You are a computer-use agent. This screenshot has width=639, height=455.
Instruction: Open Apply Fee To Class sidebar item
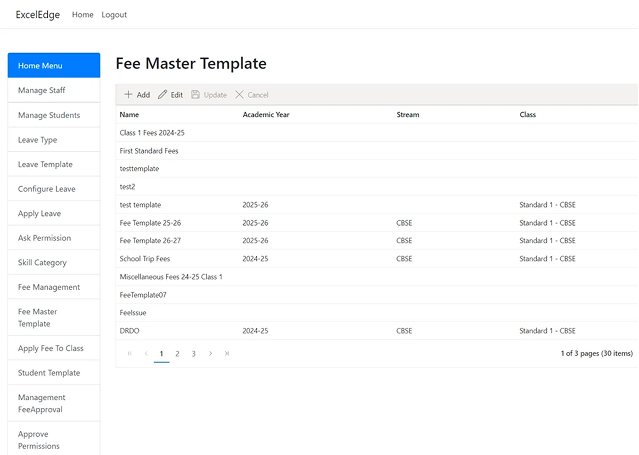[x=54, y=348]
